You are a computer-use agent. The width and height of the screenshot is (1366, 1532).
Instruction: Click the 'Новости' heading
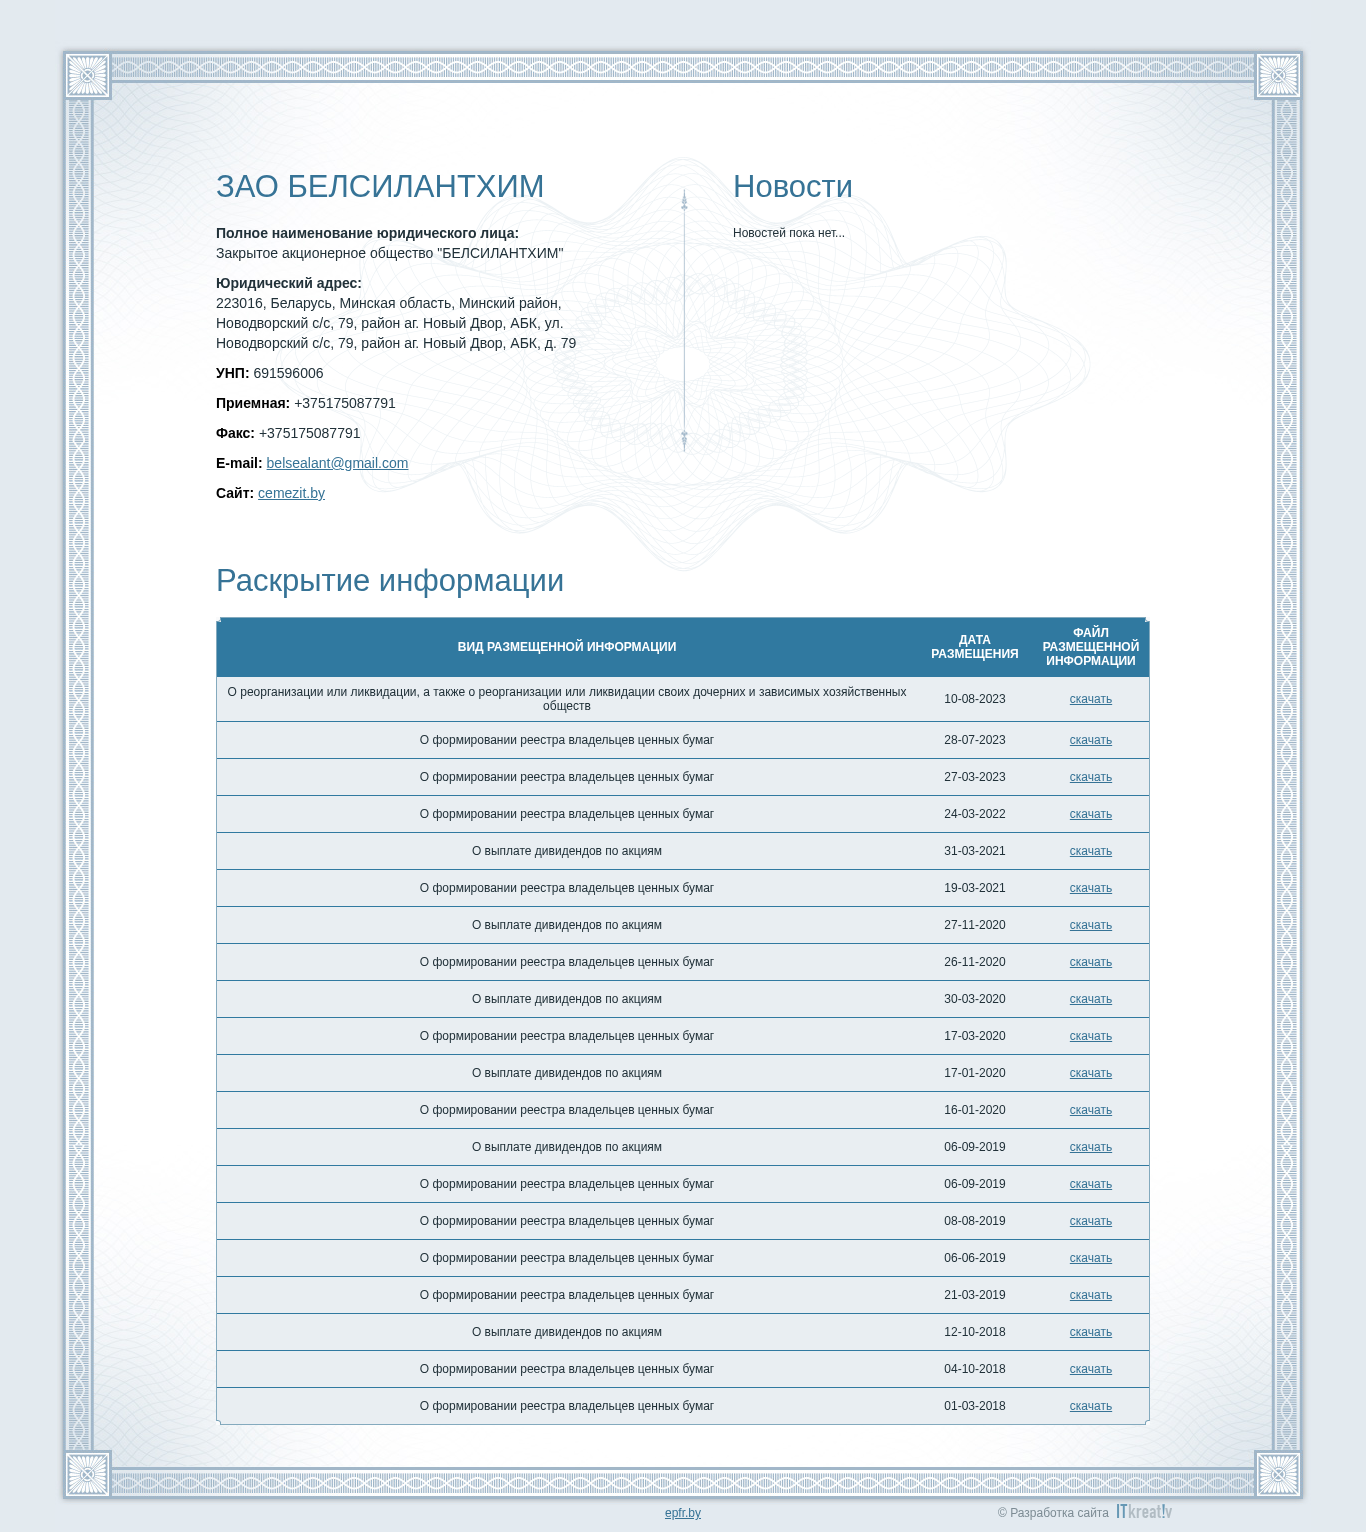click(x=793, y=187)
